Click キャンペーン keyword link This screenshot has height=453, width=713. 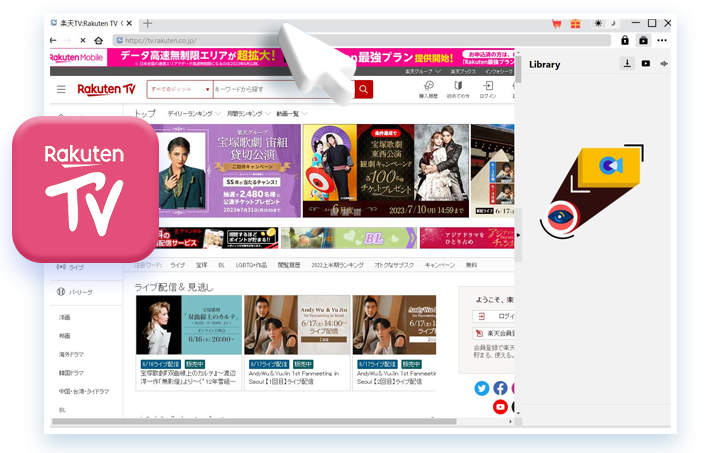click(x=439, y=265)
